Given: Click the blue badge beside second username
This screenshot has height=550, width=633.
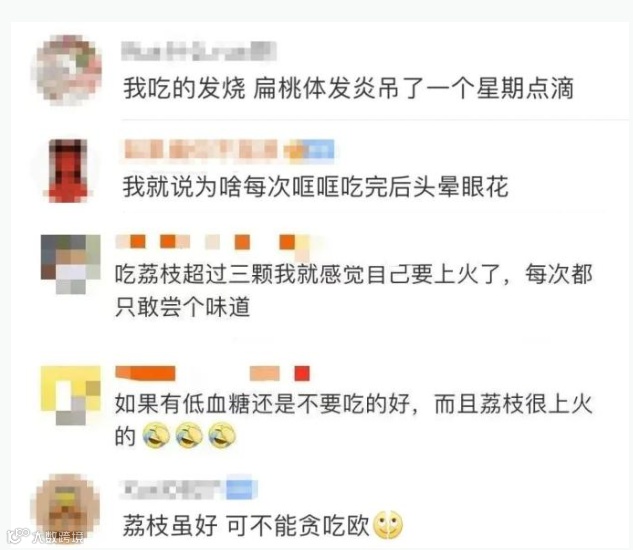Looking at the screenshot, I should [310, 149].
